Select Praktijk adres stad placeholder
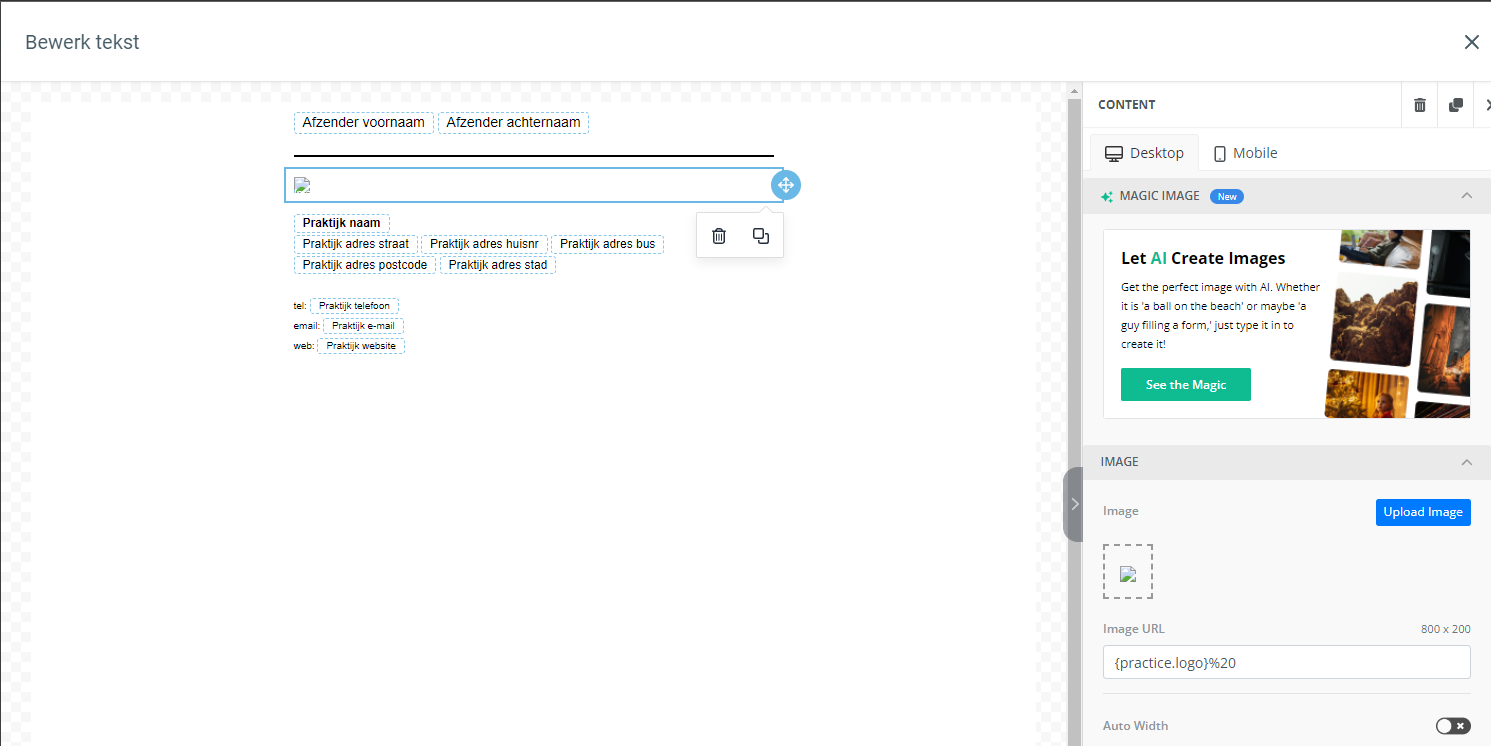The width and height of the screenshot is (1491, 746). coord(498,265)
